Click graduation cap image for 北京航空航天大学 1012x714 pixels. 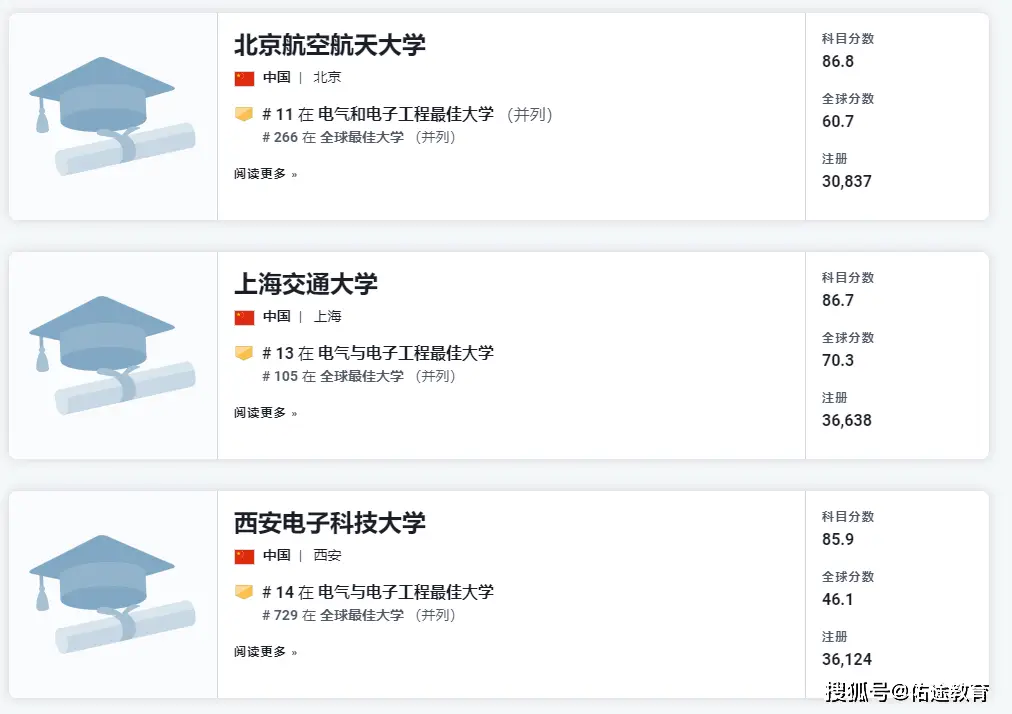[x=112, y=116]
